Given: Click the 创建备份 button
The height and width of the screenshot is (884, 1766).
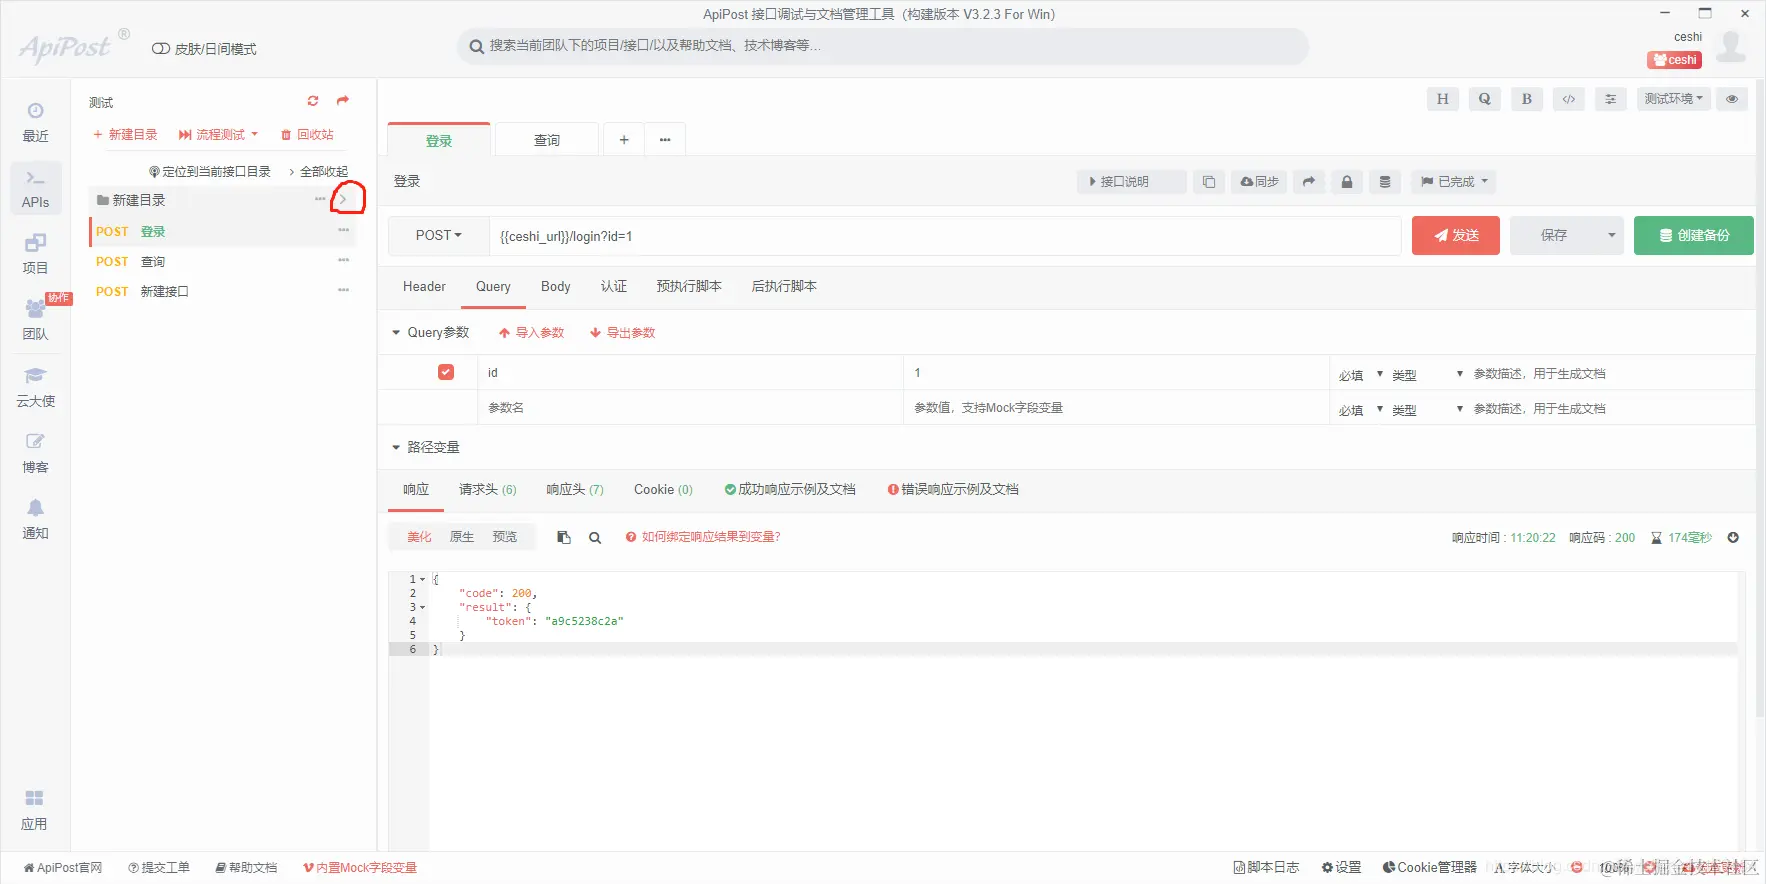Looking at the screenshot, I should pyautogui.click(x=1694, y=236).
